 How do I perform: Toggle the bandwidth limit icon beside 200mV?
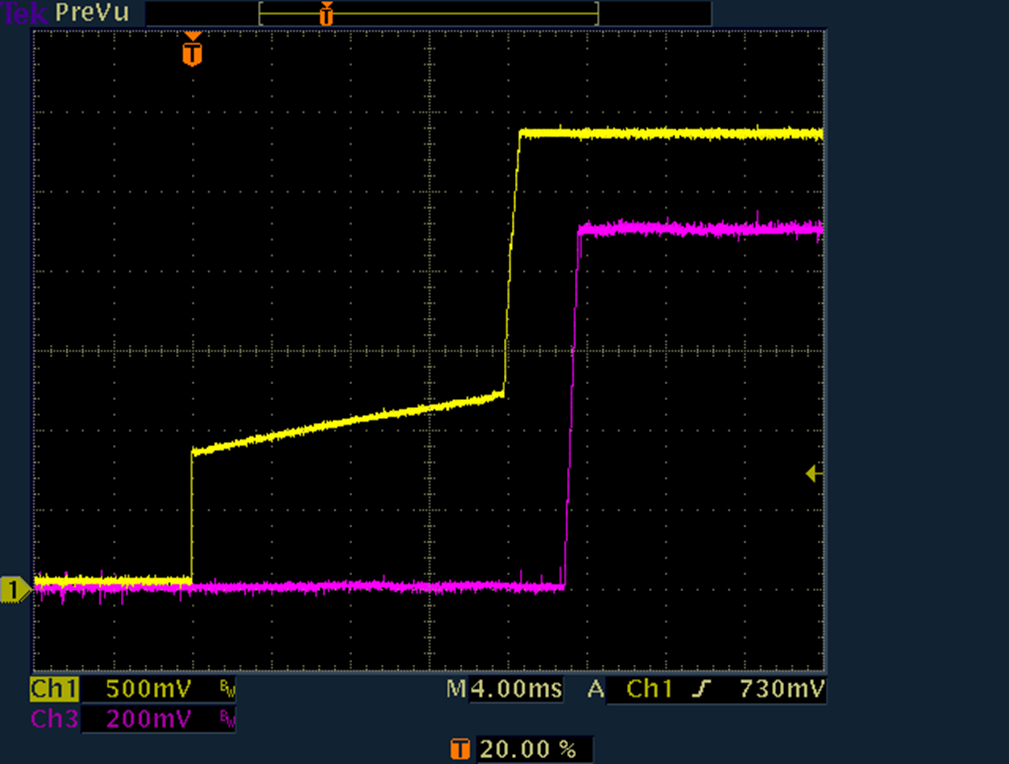(x=226, y=719)
